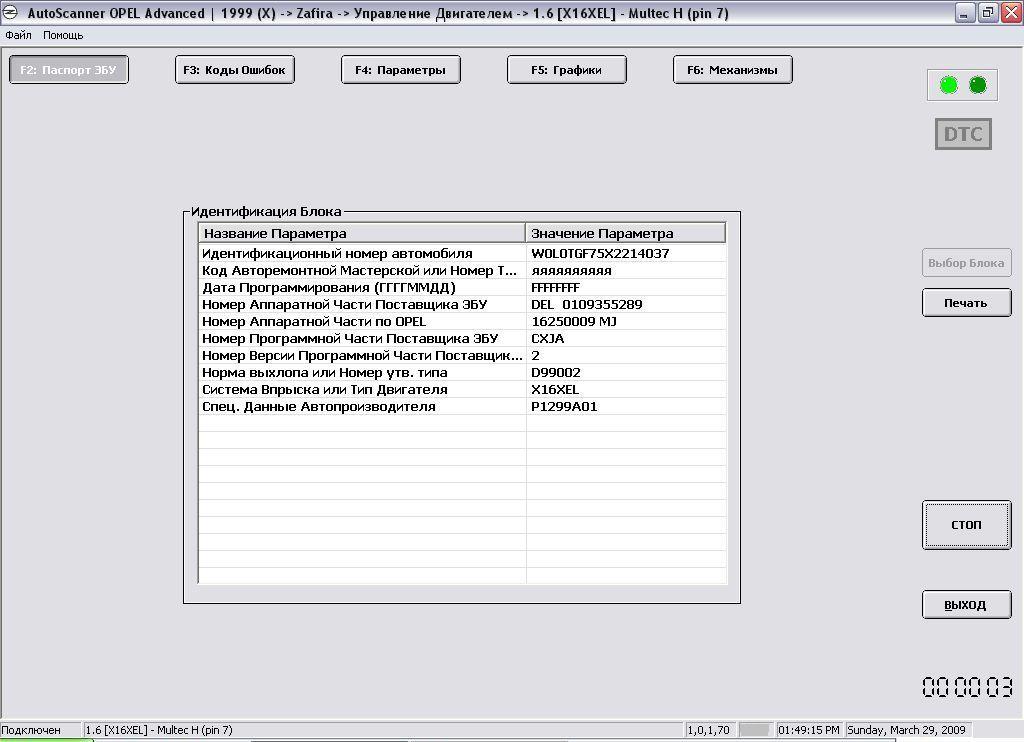Click the Название Параметра column header
The image size is (1024, 742).
tap(362, 233)
